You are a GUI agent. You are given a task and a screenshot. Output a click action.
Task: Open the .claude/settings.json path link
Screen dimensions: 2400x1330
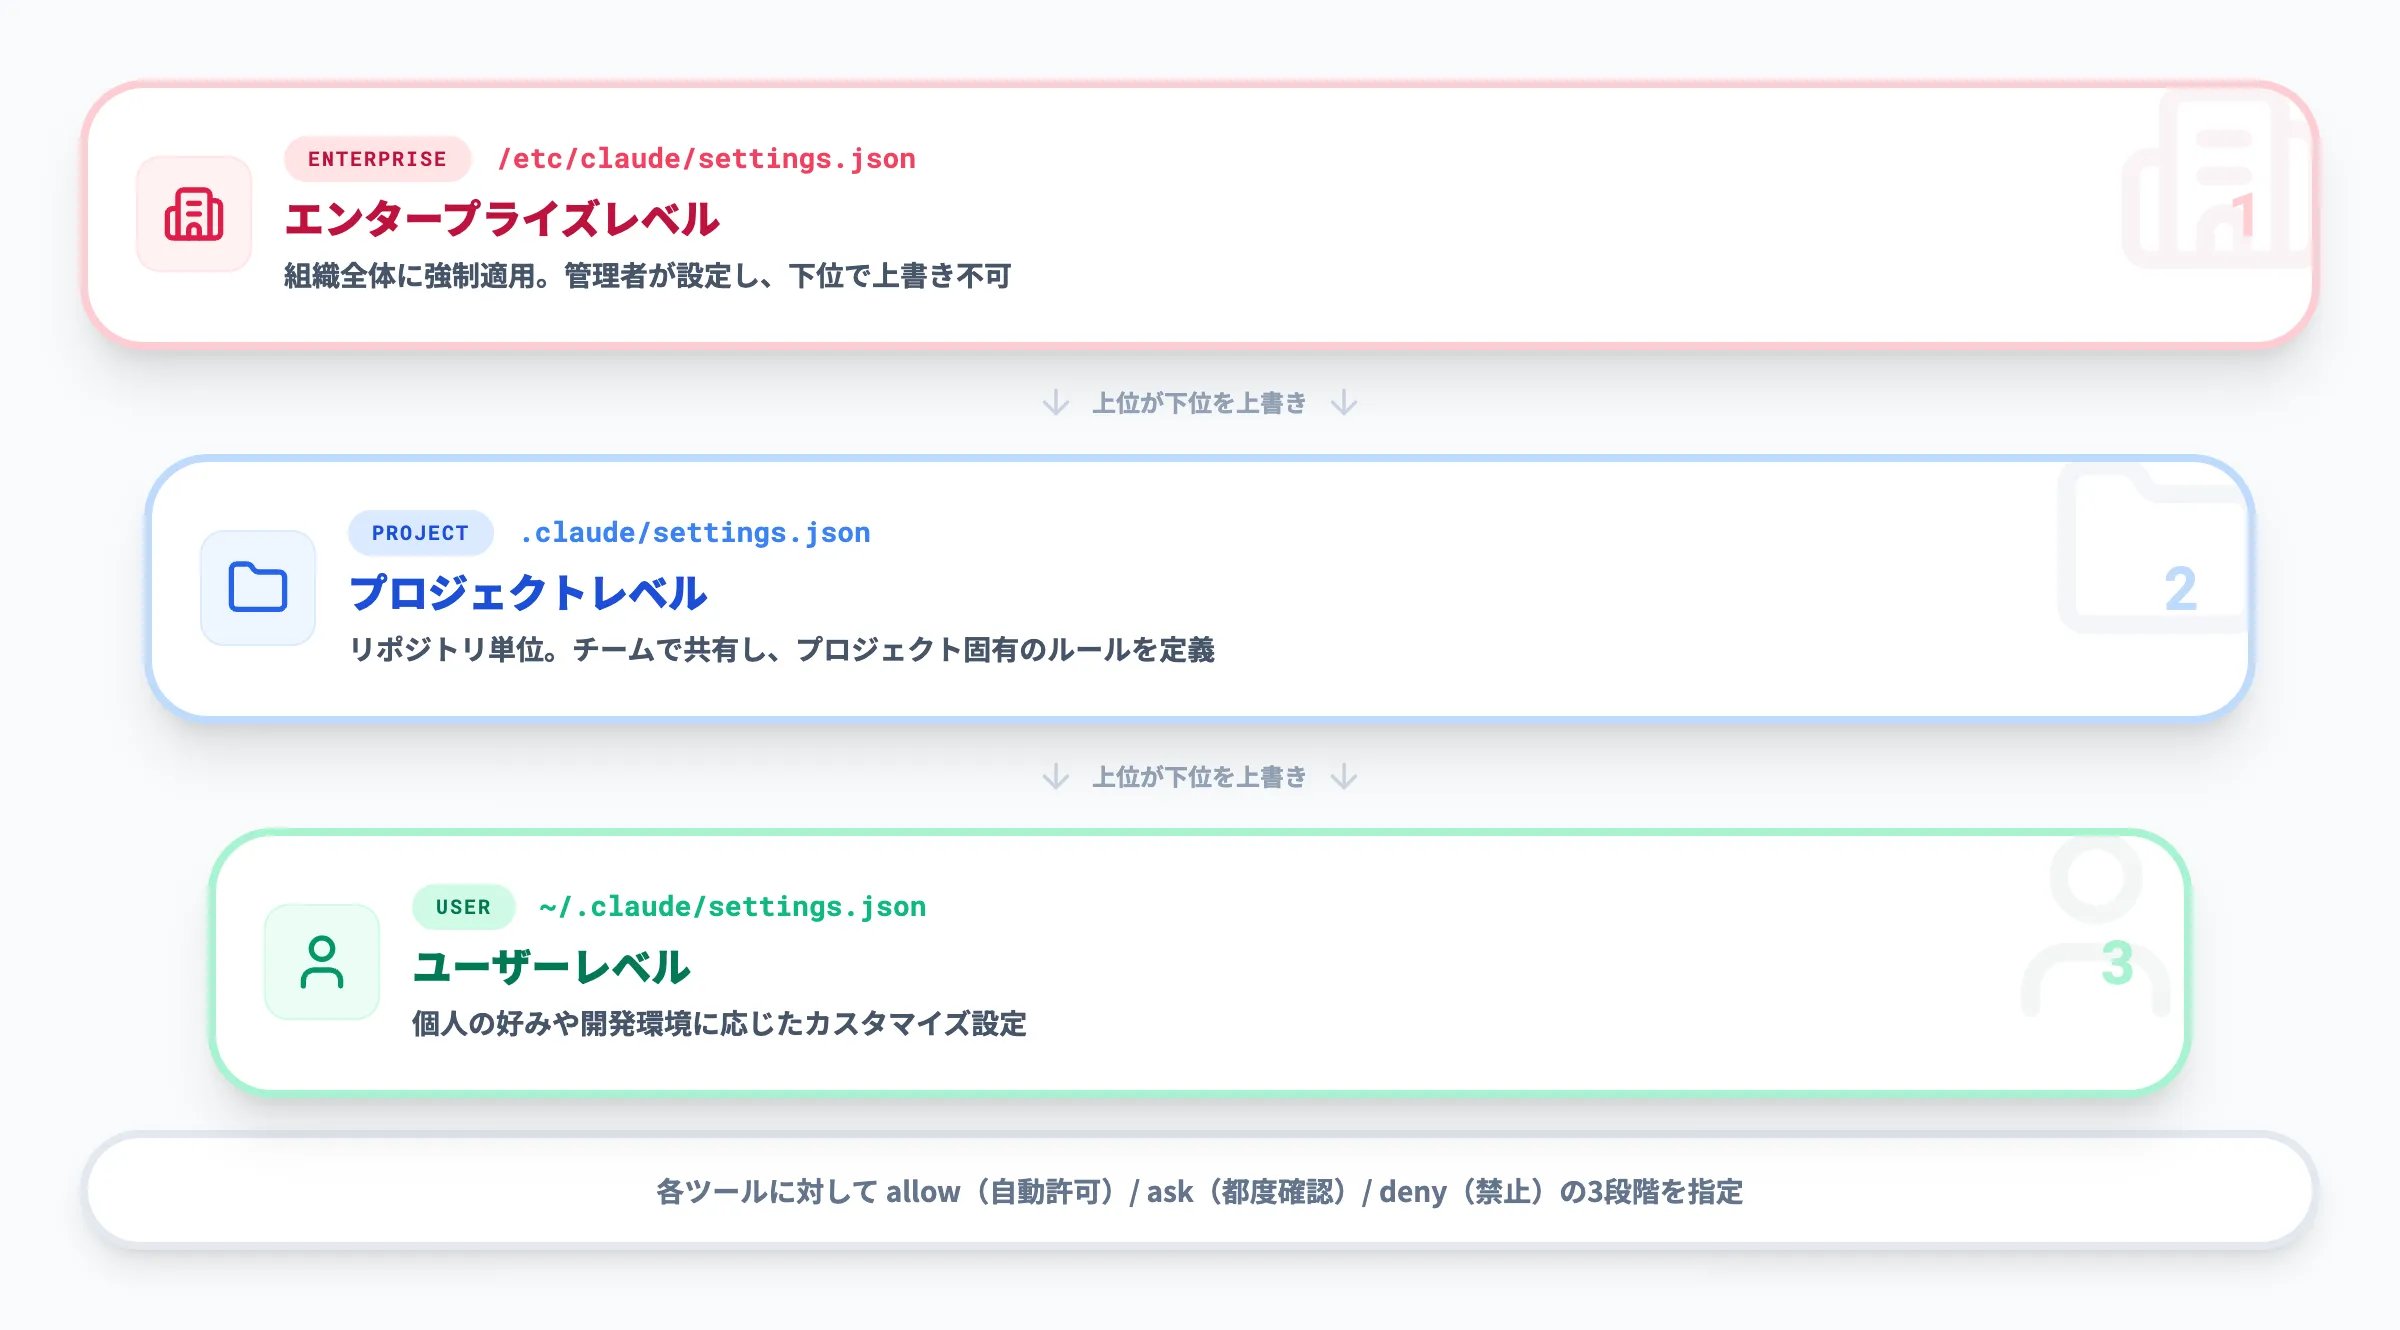pos(693,532)
